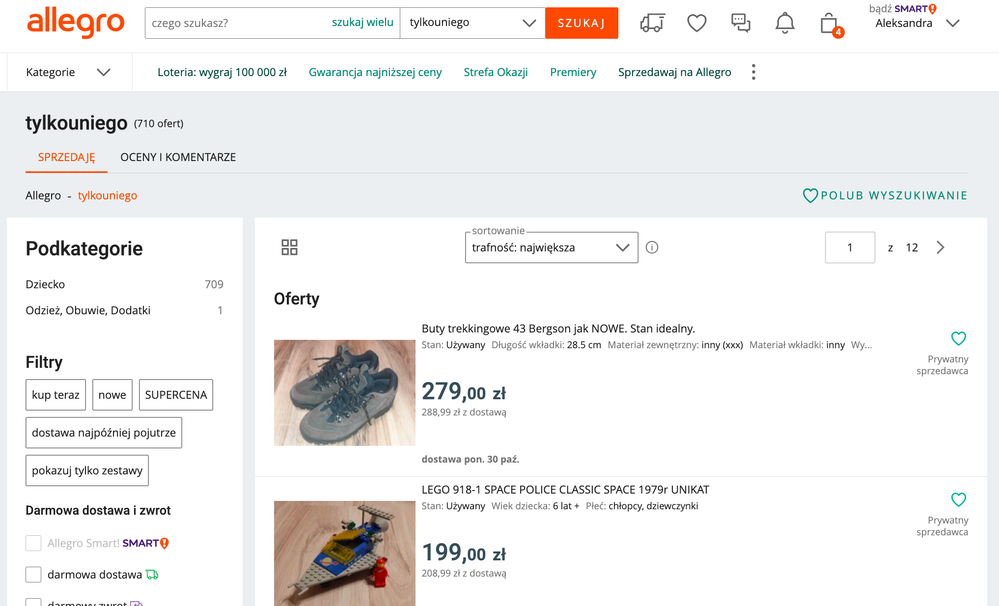Open the sortowanie trafność dropdown
The height and width of the screenshot is (606, 999).
551,247
